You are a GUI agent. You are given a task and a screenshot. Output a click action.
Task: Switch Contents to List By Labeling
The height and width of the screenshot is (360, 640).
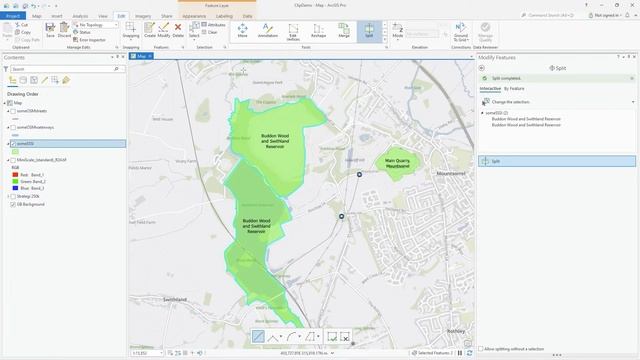pyautogui.click(x=66, y=80)
